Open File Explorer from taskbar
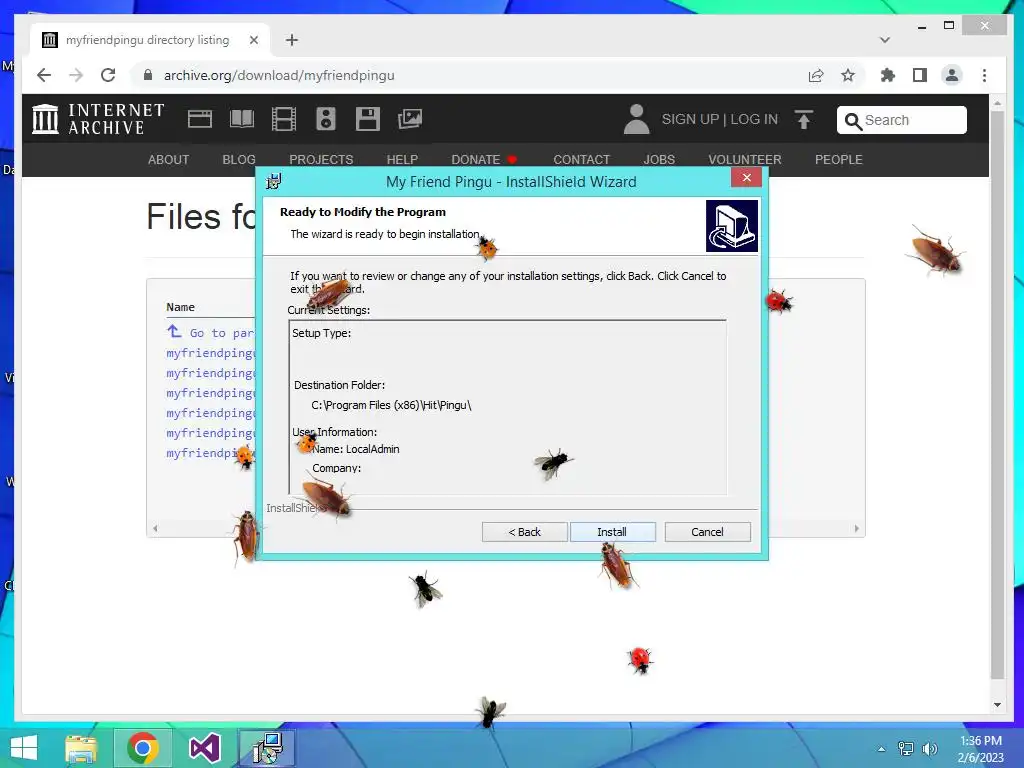1024x768 pixels. coord(81,748)
